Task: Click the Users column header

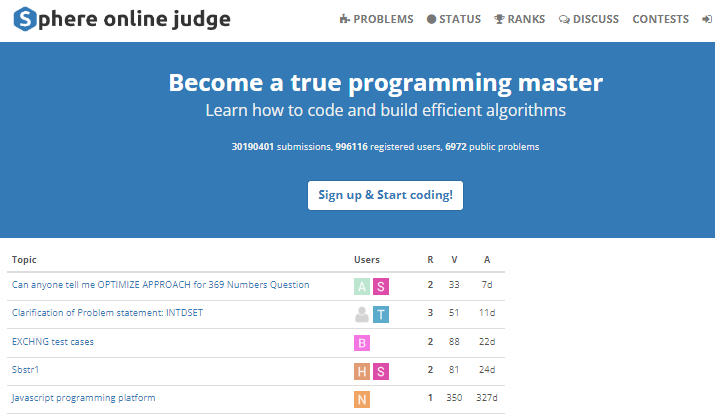Action: pyautogui.click(x=367, y=259)
